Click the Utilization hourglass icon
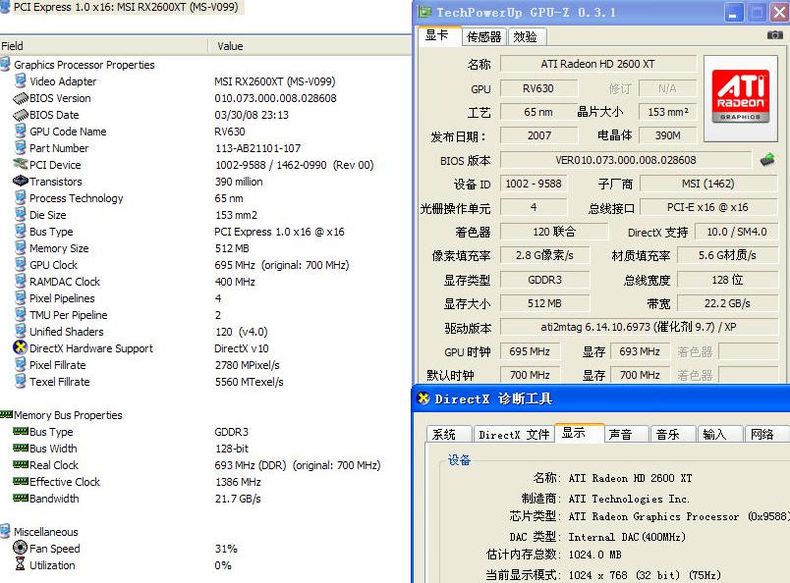The width and height of the screenshot is (790, 583). pos(20,564)
